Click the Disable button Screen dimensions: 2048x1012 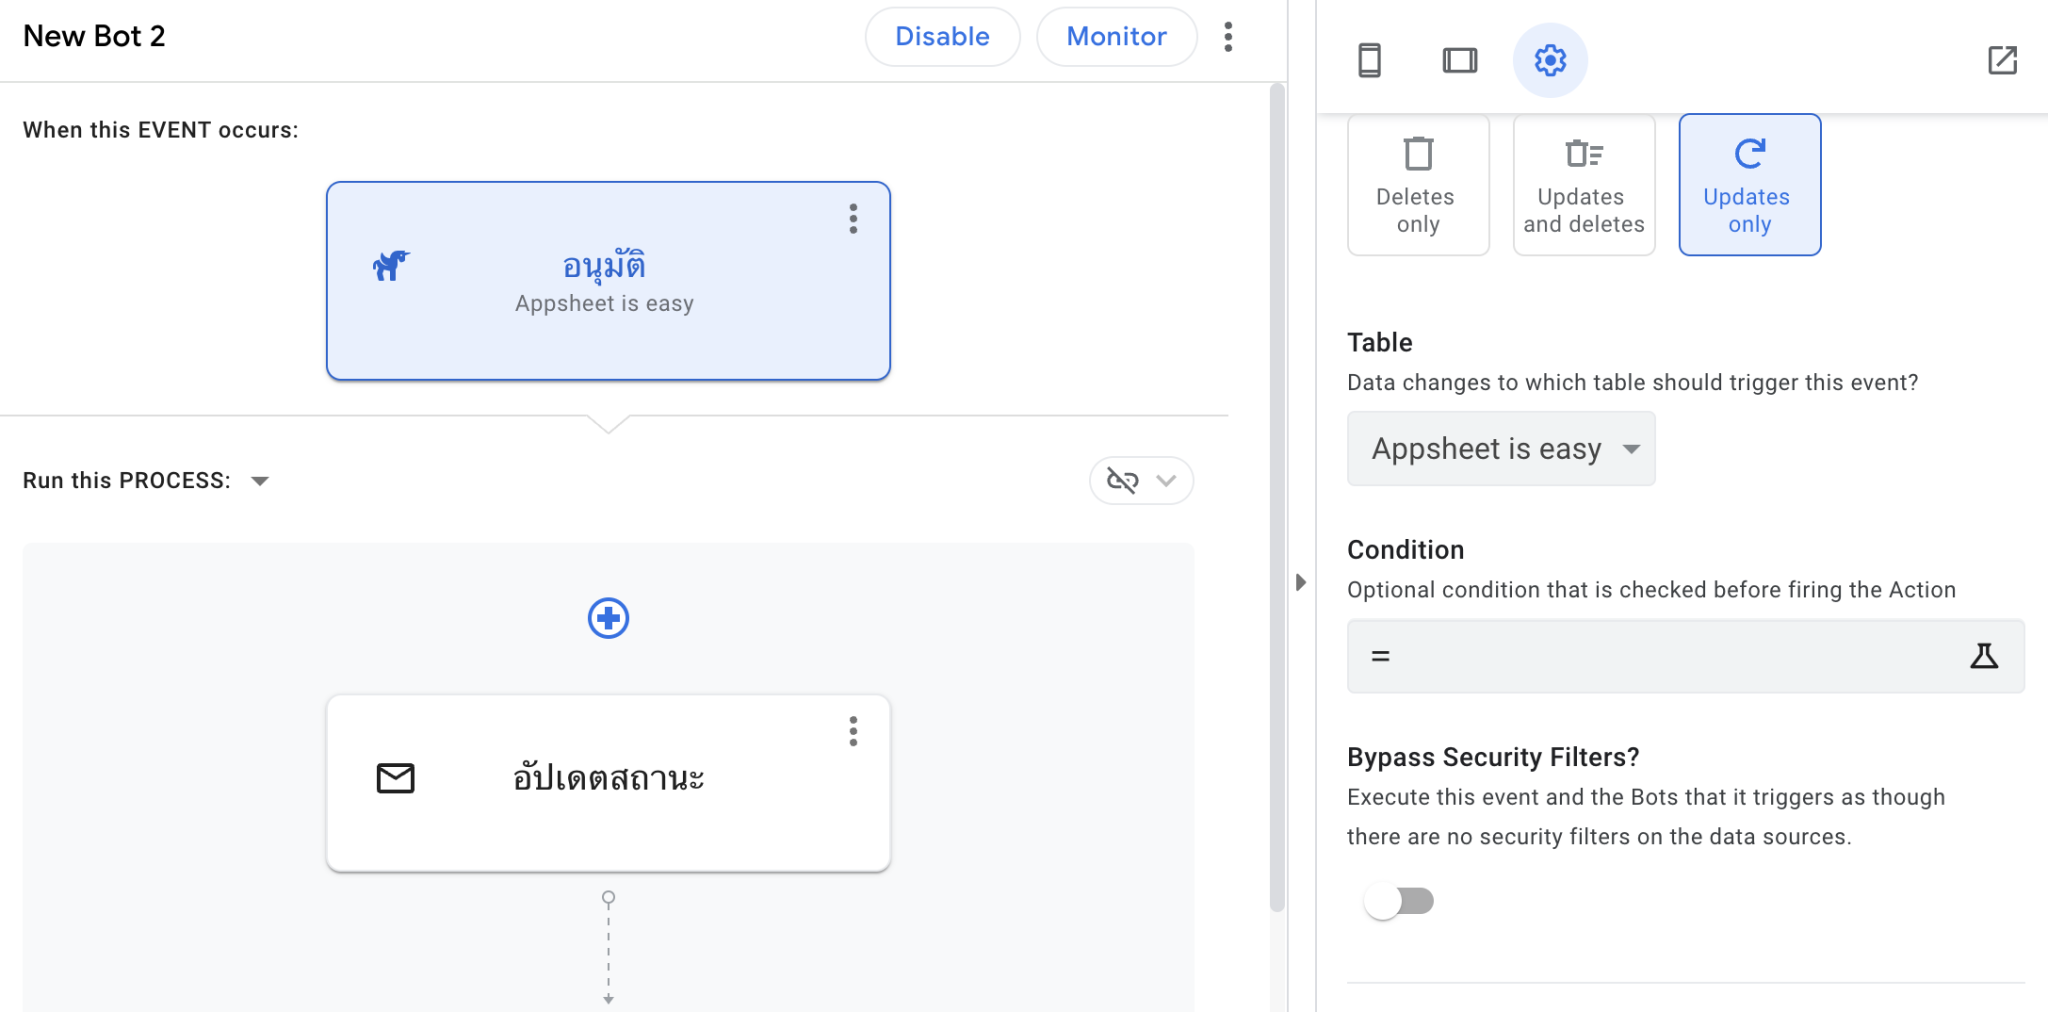941,36
